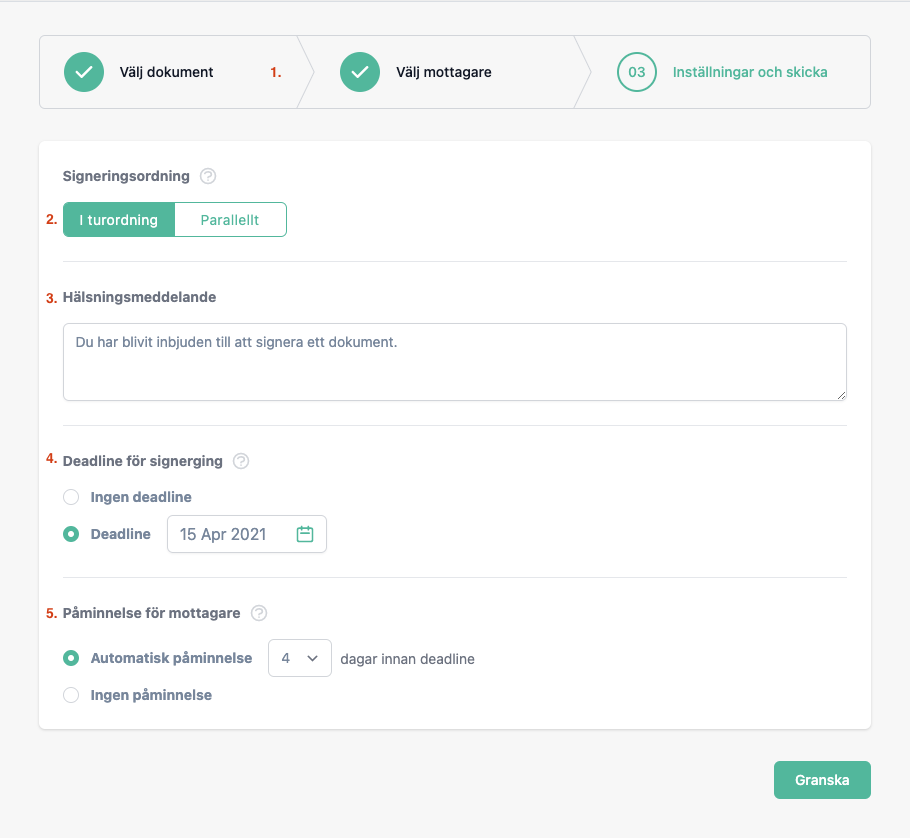Select Ingen påminnelse radio button
Screen dimensions: 910x838
click(71, 695)
